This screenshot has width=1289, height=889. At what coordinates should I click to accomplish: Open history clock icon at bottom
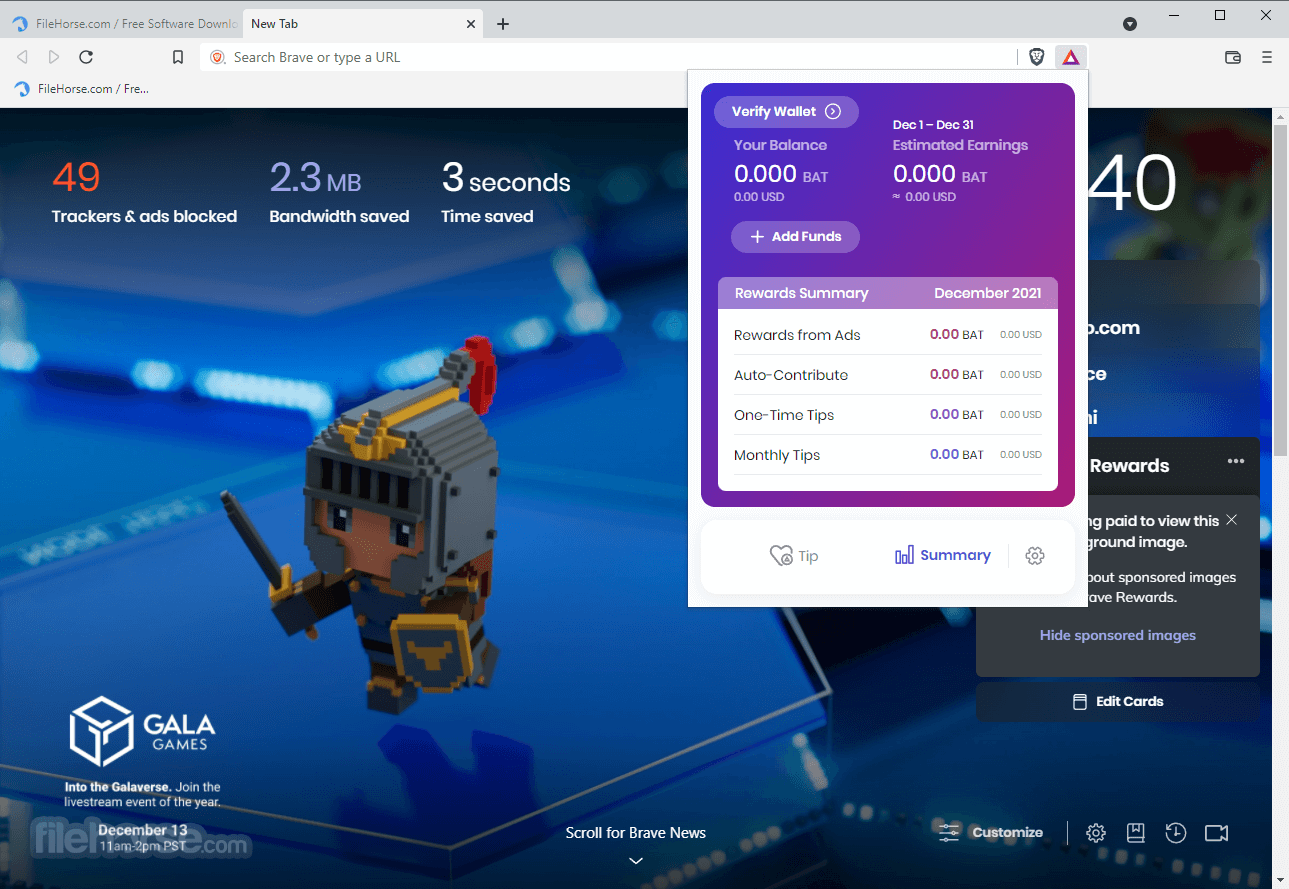(x=1175, y=833)
